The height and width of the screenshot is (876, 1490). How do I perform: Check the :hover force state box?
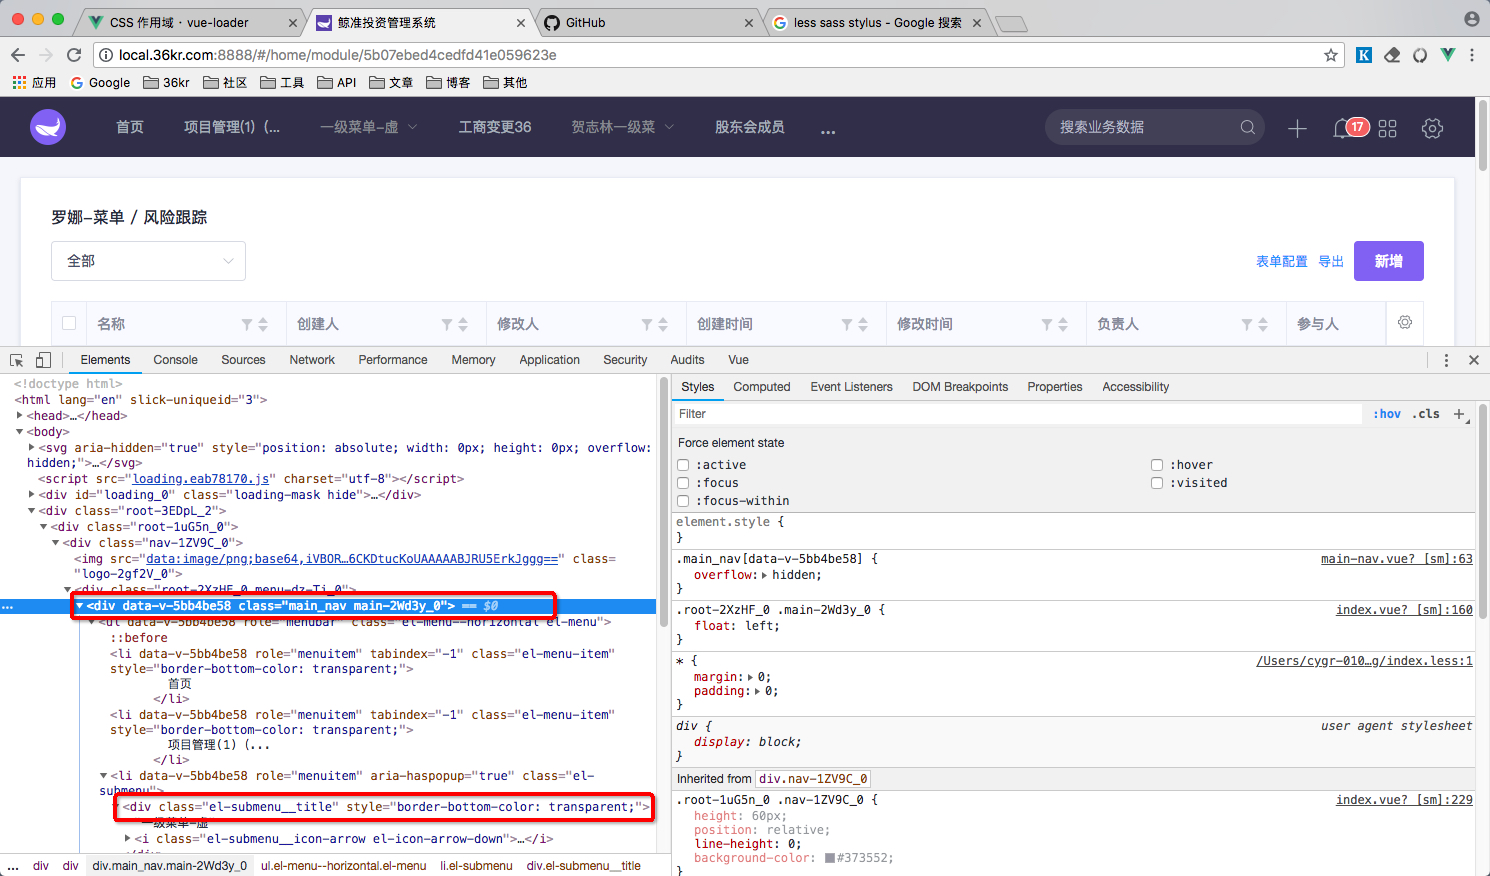[x=1157, y=465]
